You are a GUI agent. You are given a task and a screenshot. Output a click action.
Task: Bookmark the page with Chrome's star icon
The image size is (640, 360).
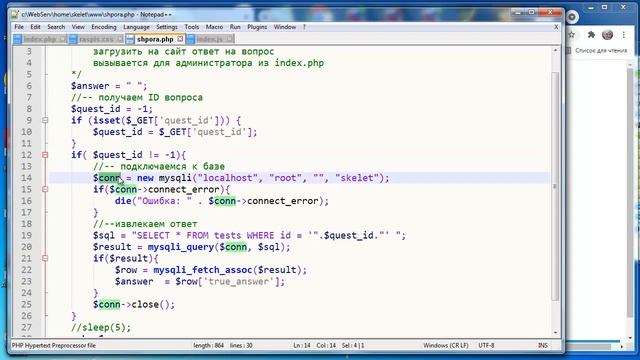pyautogui.click(x=571, y=35)
